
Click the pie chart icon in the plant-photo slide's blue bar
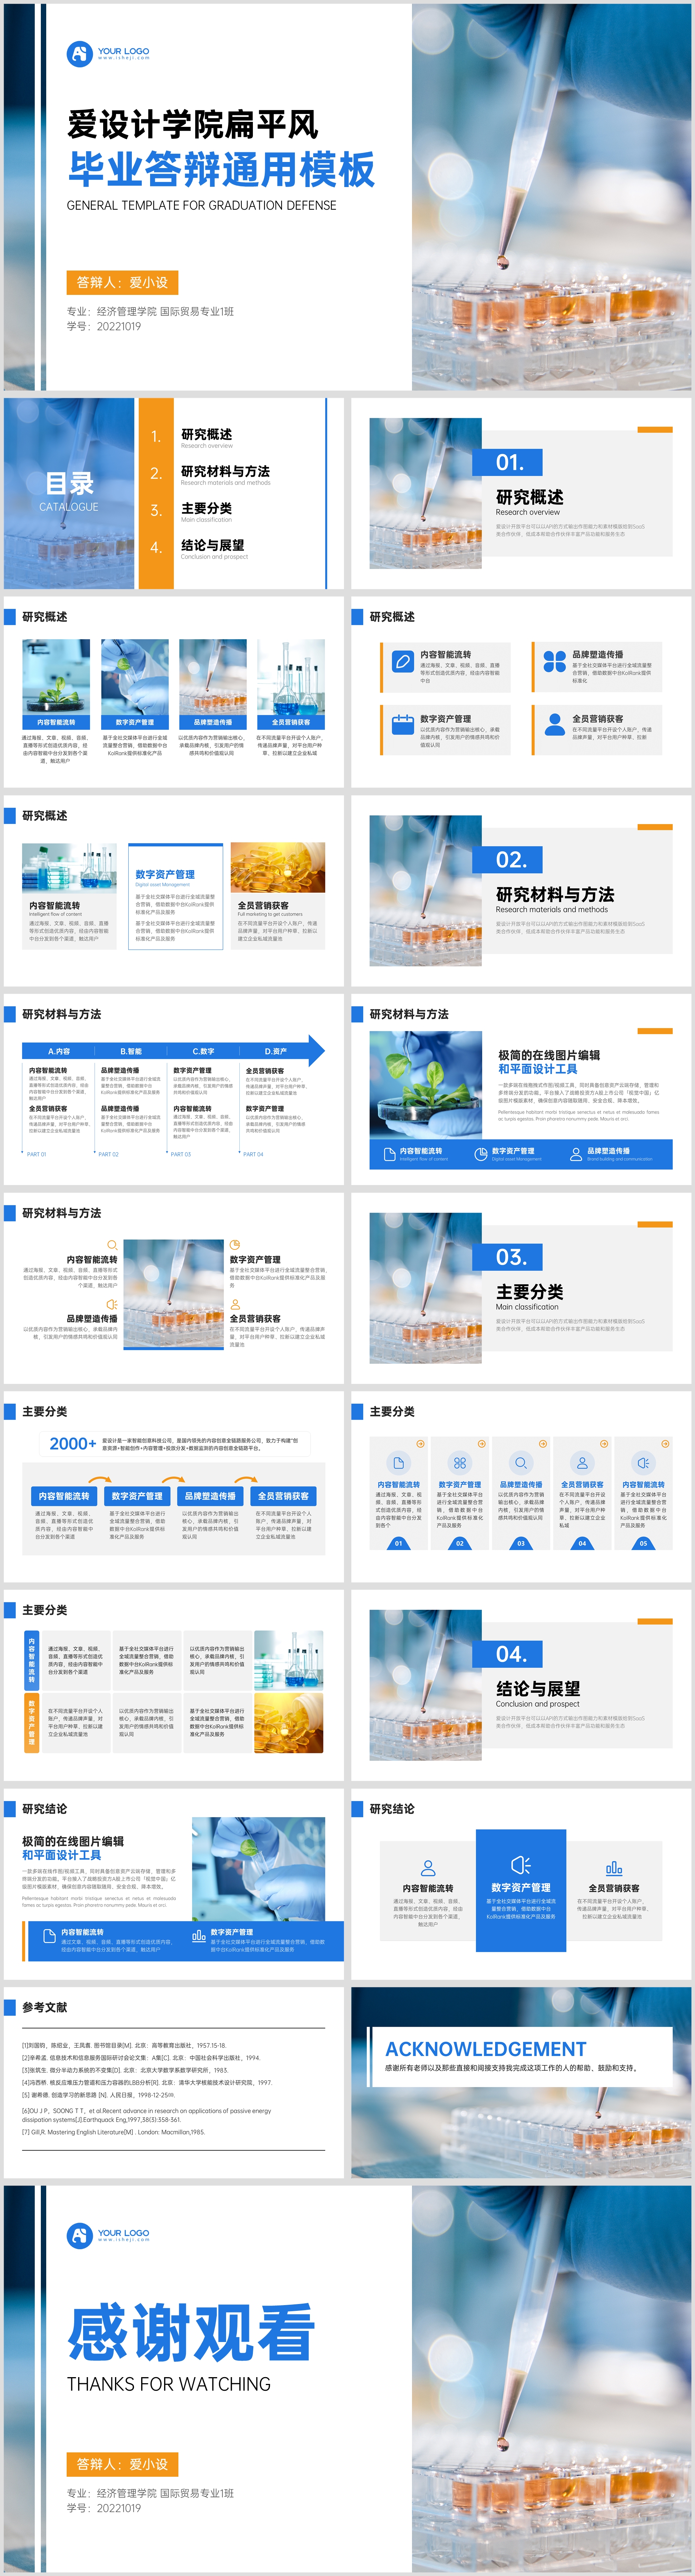coord(481,1154)
